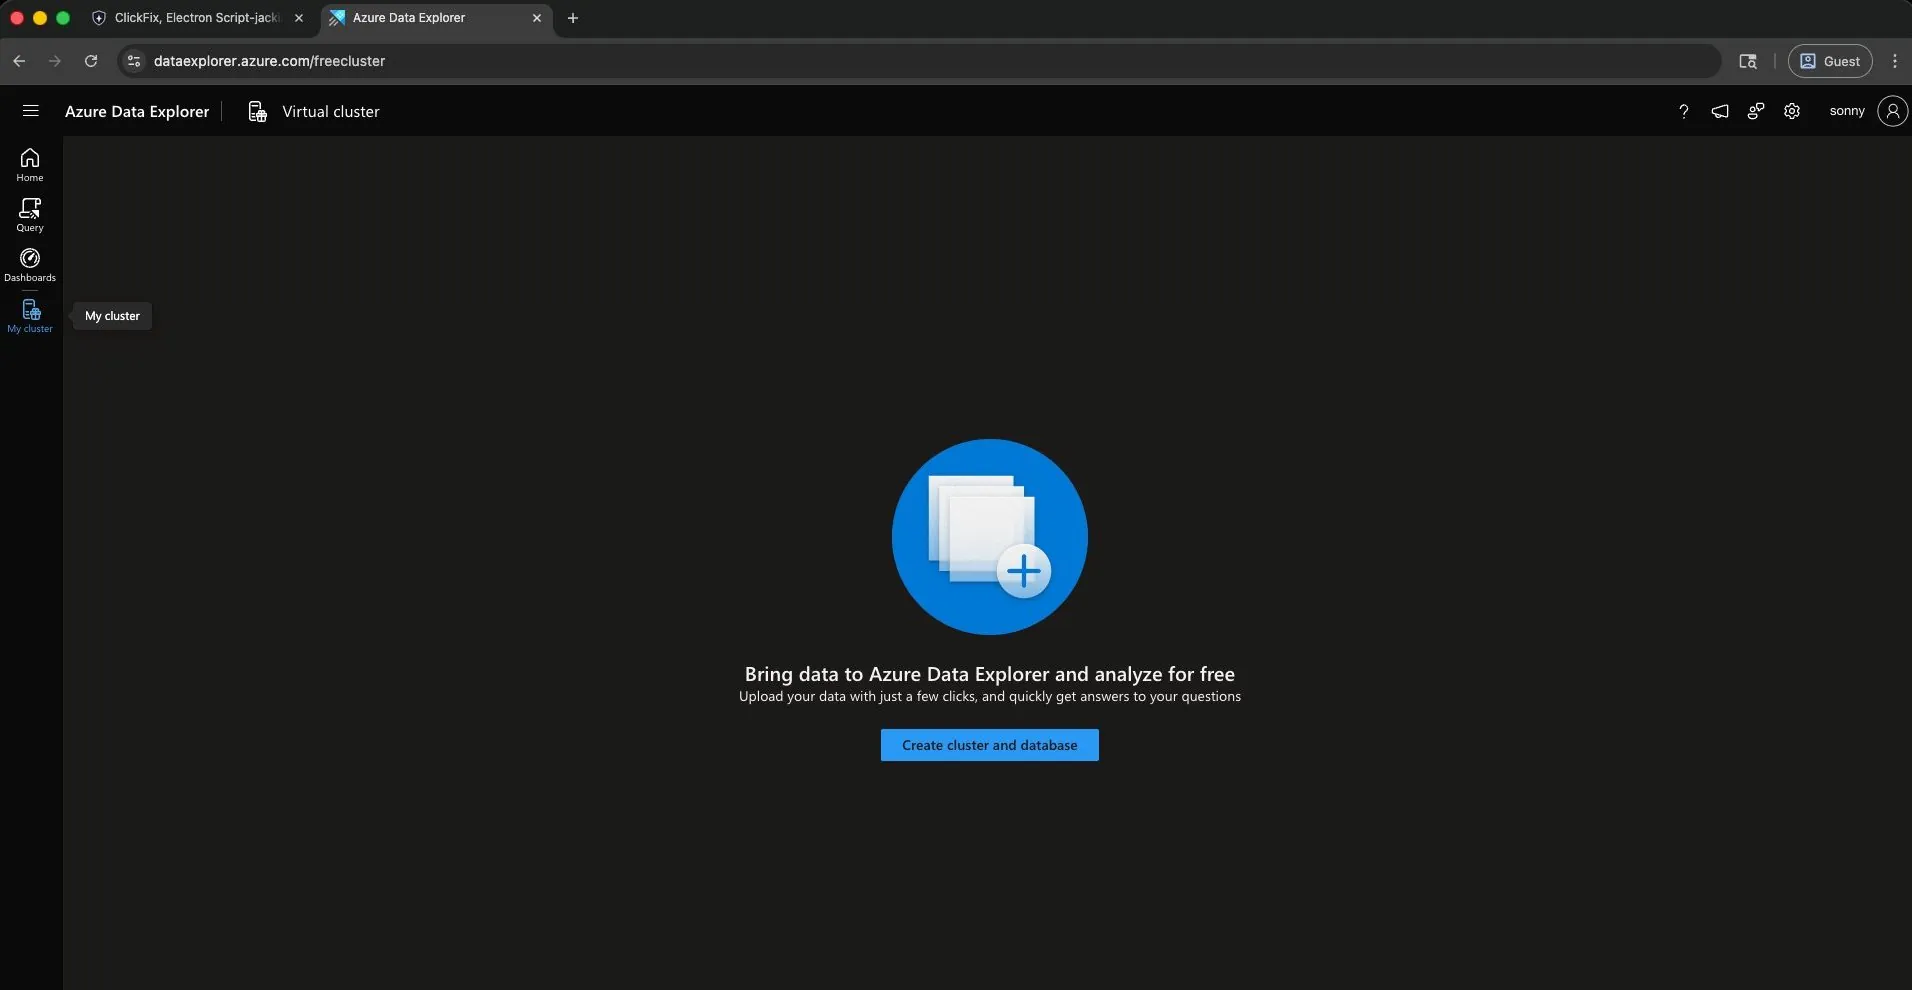Open Dashboards in the sidebar
Screen dimensions: 1912x990
(x=30, y=265)
